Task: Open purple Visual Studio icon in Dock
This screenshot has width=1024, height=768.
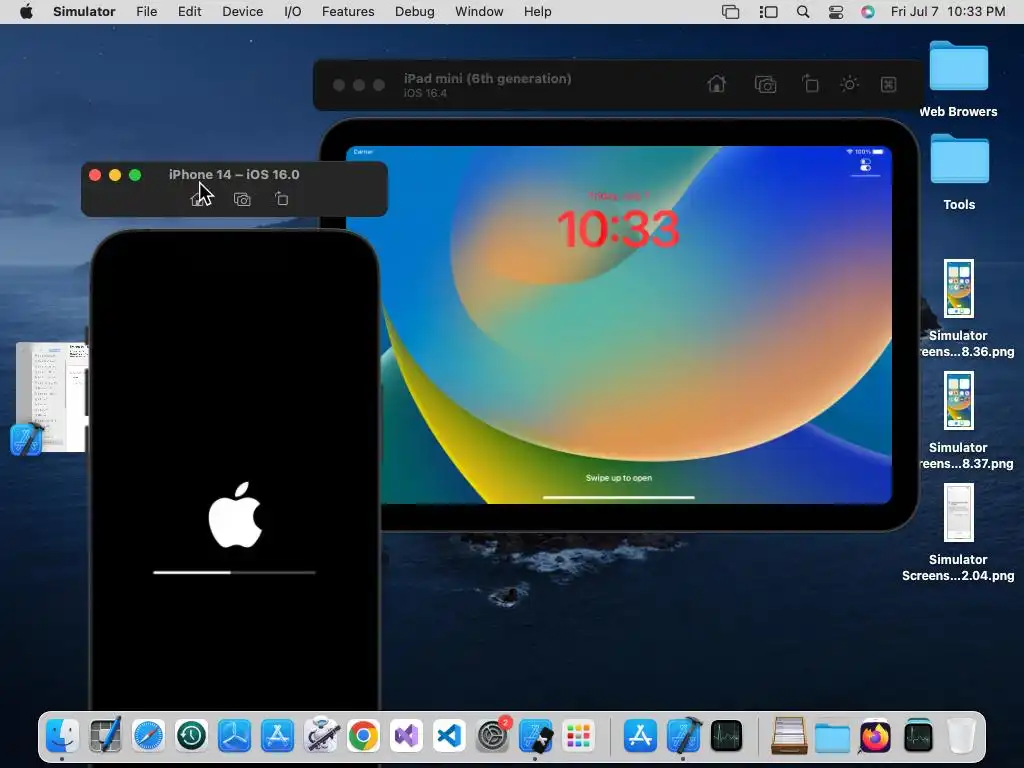Action: 406,736
